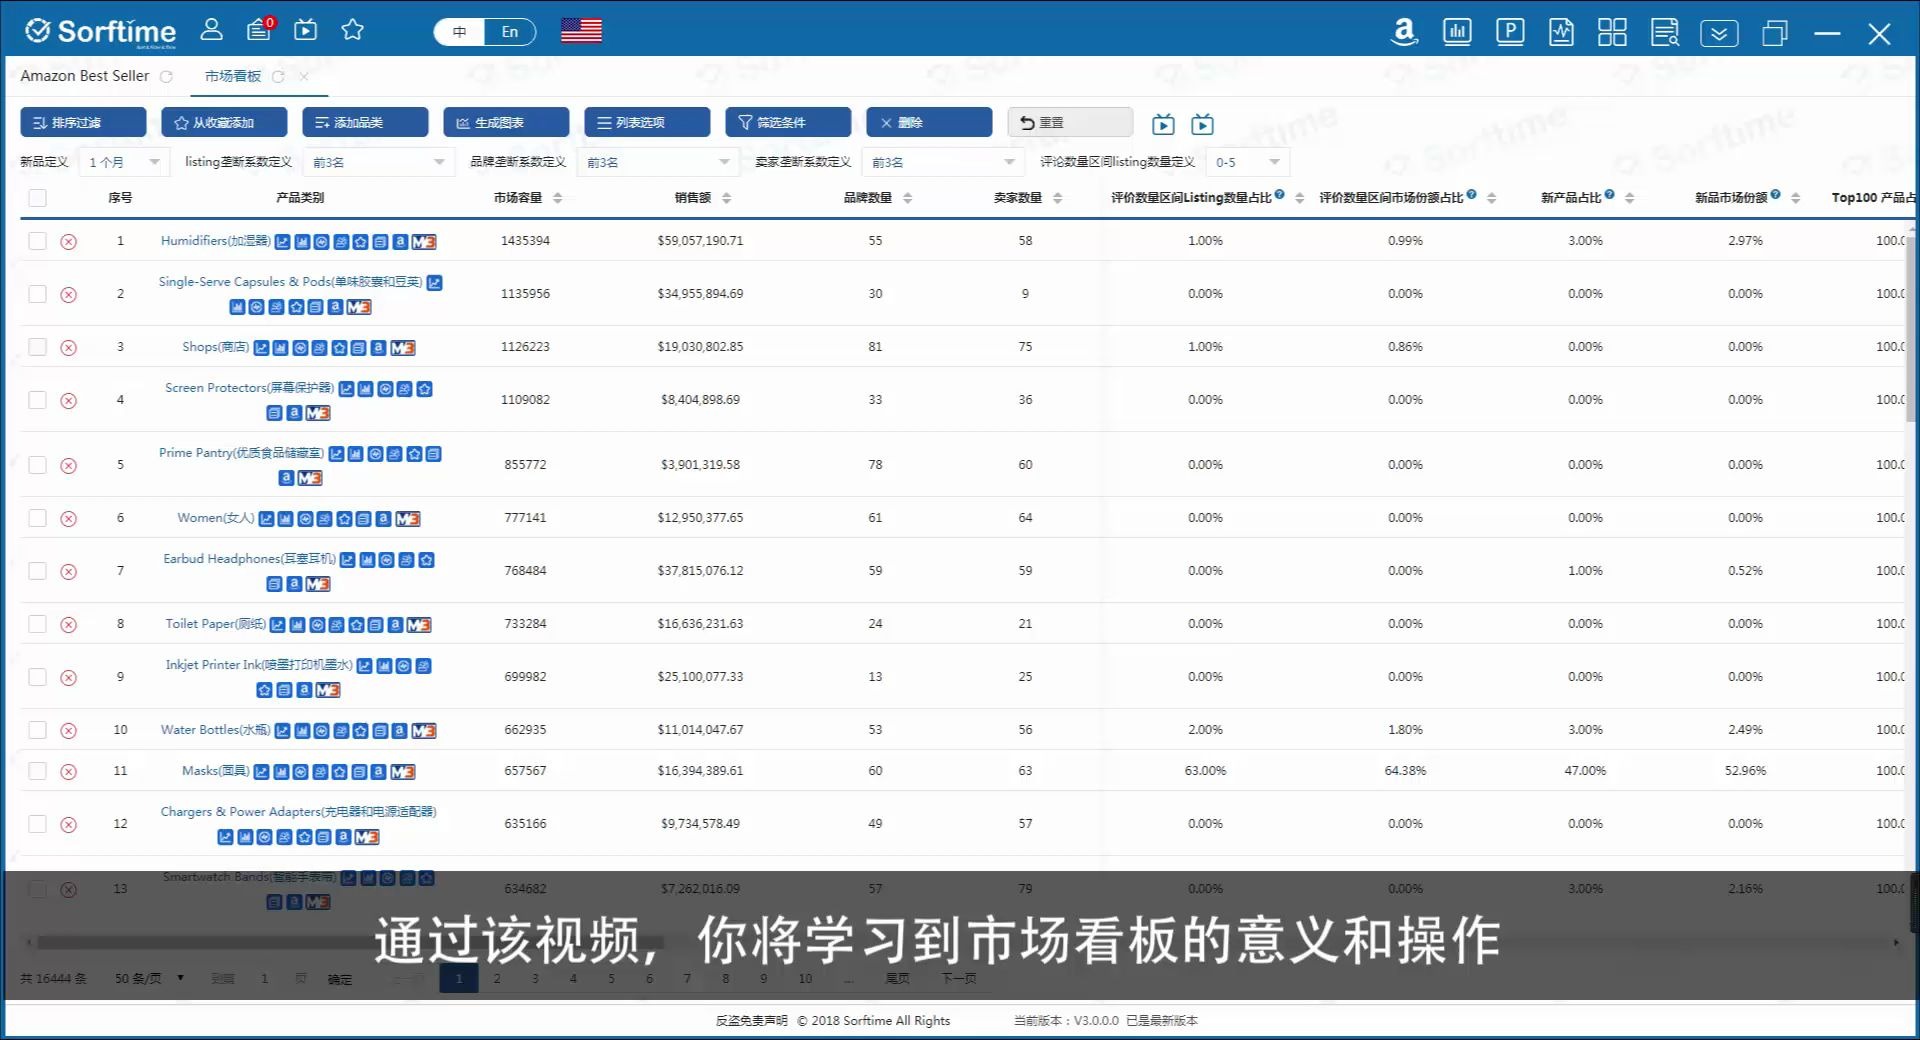Open the bar chart icon for Toilet Paper
The height and width of the screenshot is (1040, 1920).
coord(297,625)
